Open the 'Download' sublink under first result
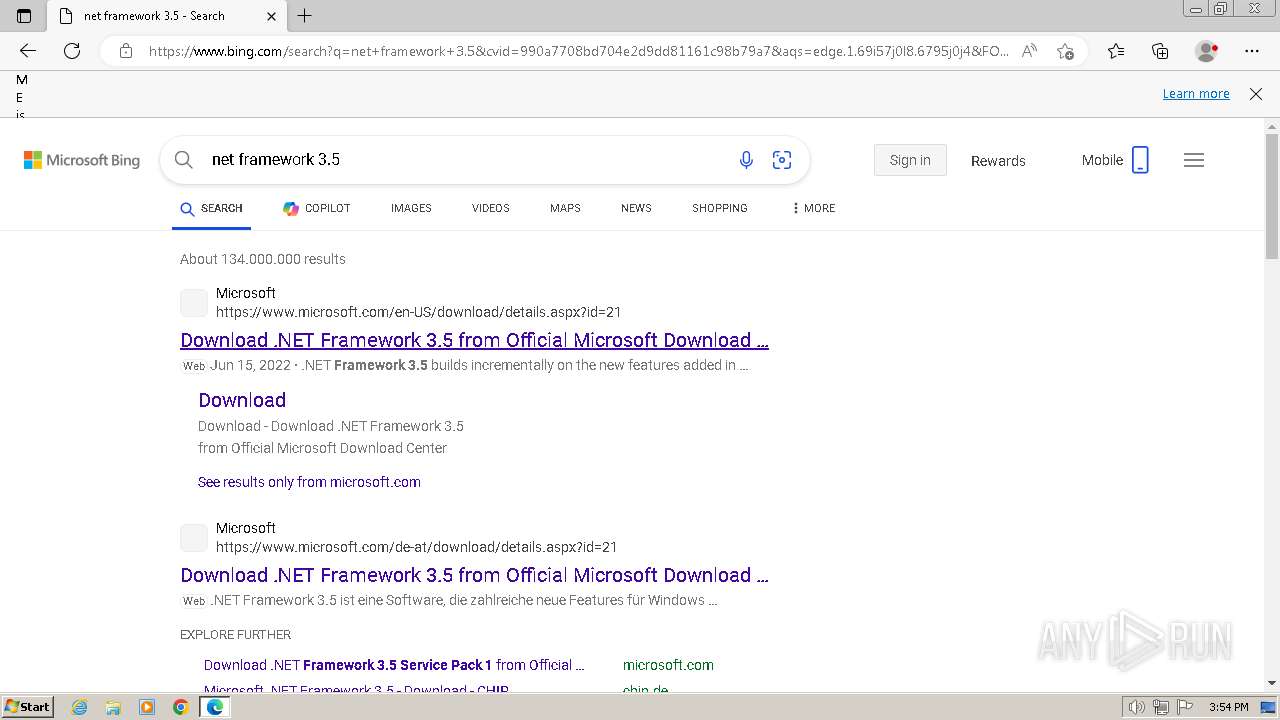 pyautogui.click(x=242, y=400)
